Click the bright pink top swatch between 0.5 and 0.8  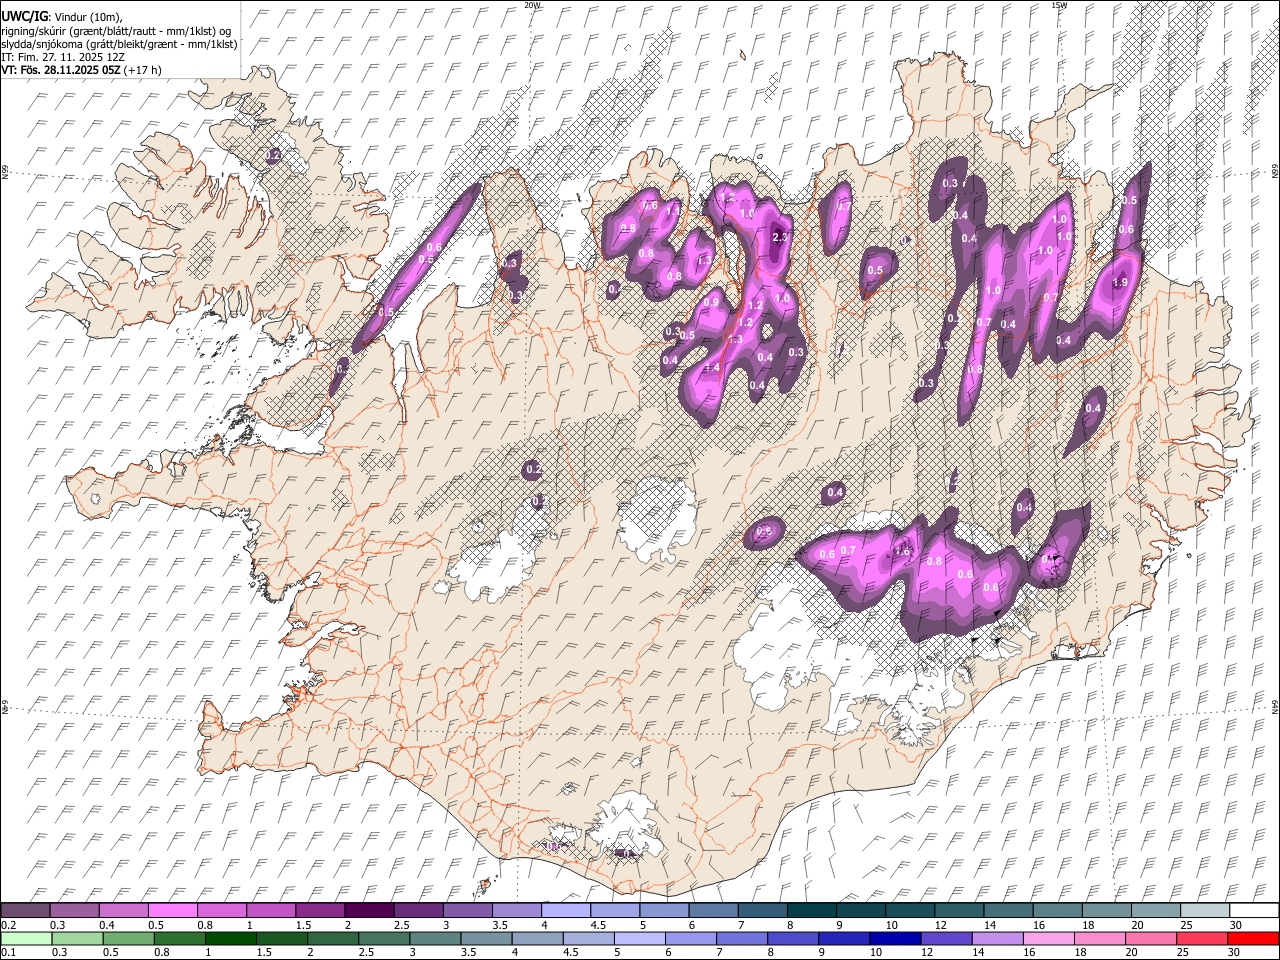(x=173, y=911)
